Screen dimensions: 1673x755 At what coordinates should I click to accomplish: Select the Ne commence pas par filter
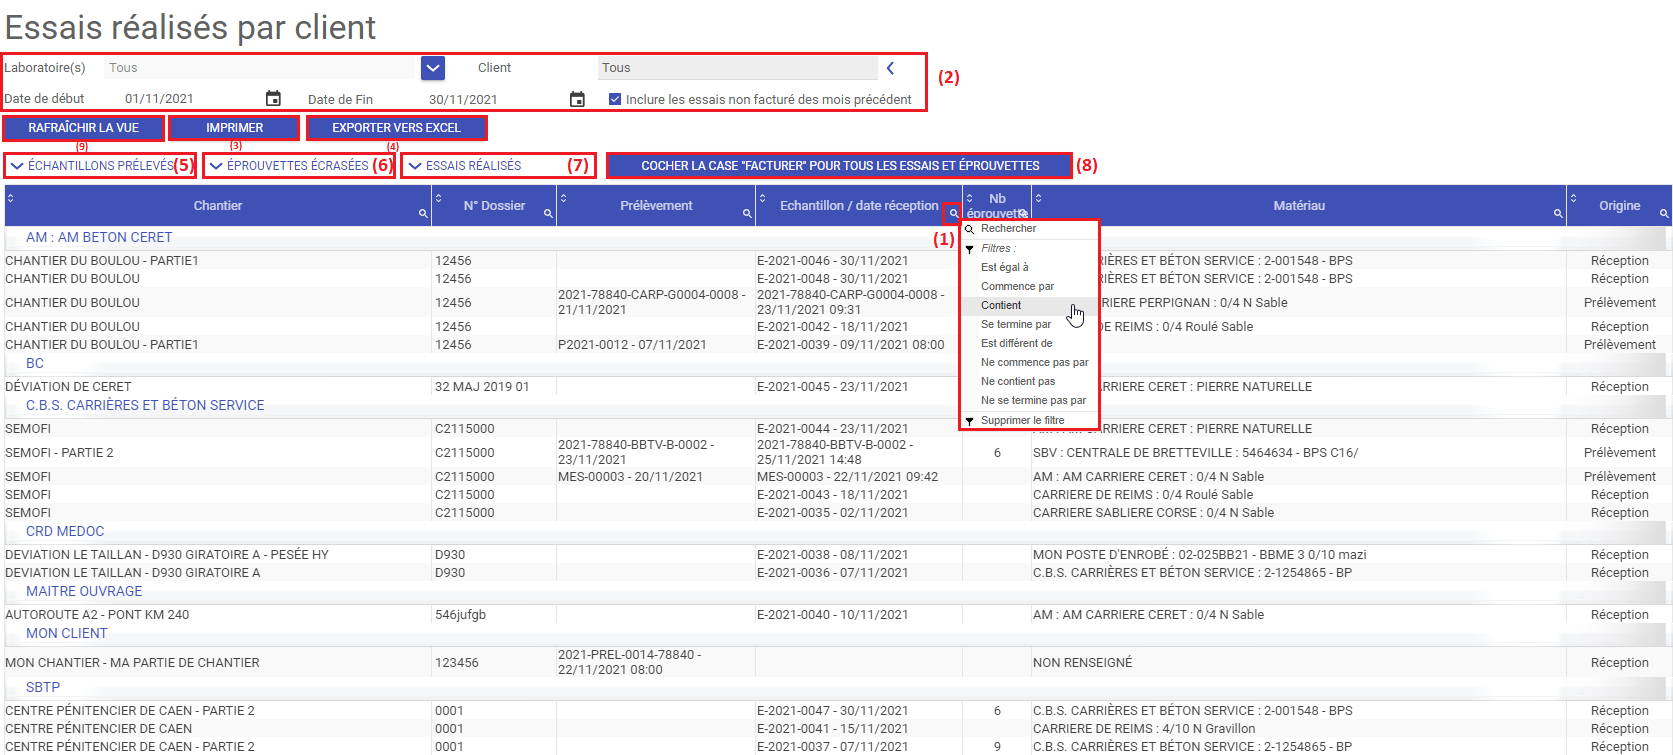coord(1029,362)
